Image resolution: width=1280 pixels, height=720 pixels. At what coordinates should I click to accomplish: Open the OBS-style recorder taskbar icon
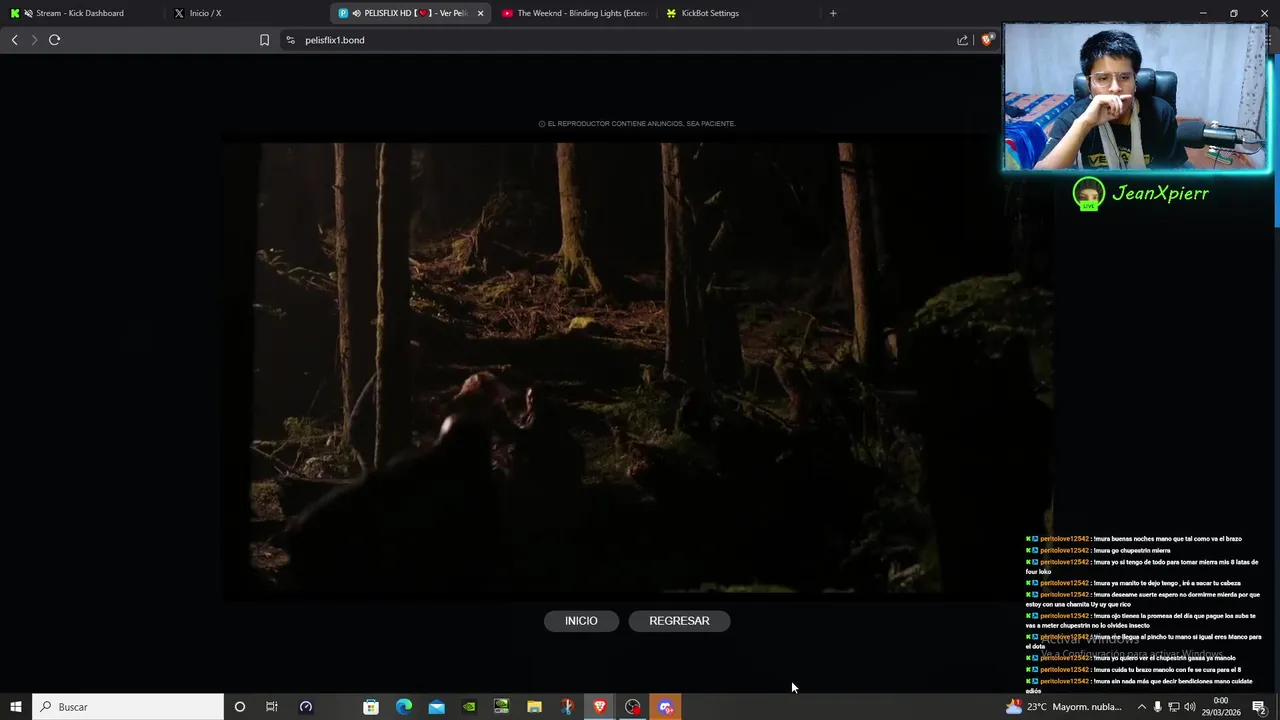pyautogui.click(x=633, y=707)
